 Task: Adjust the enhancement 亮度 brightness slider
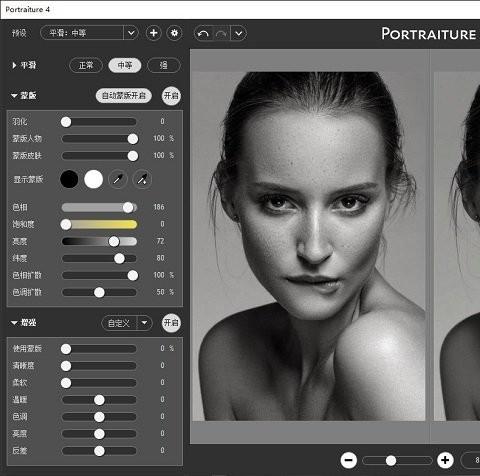[x=99, y=434]
